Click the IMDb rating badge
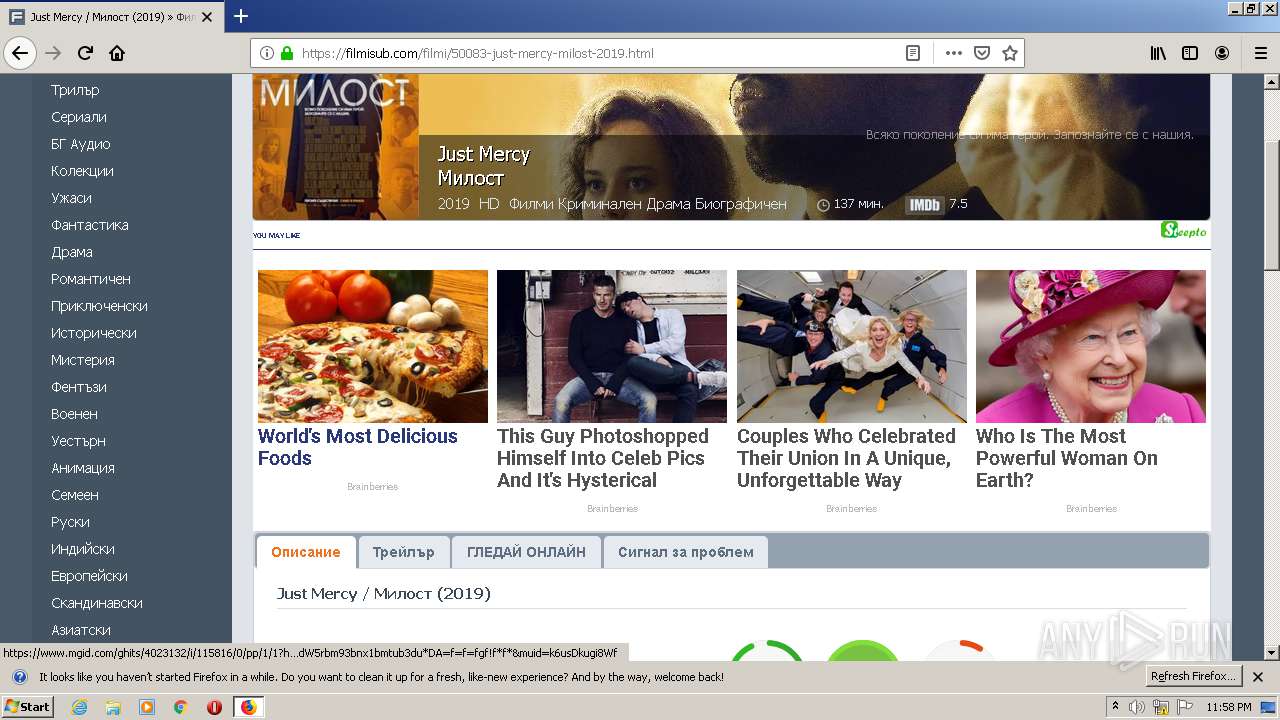Screen dimensions: 1280x720 tap(925, 204)
